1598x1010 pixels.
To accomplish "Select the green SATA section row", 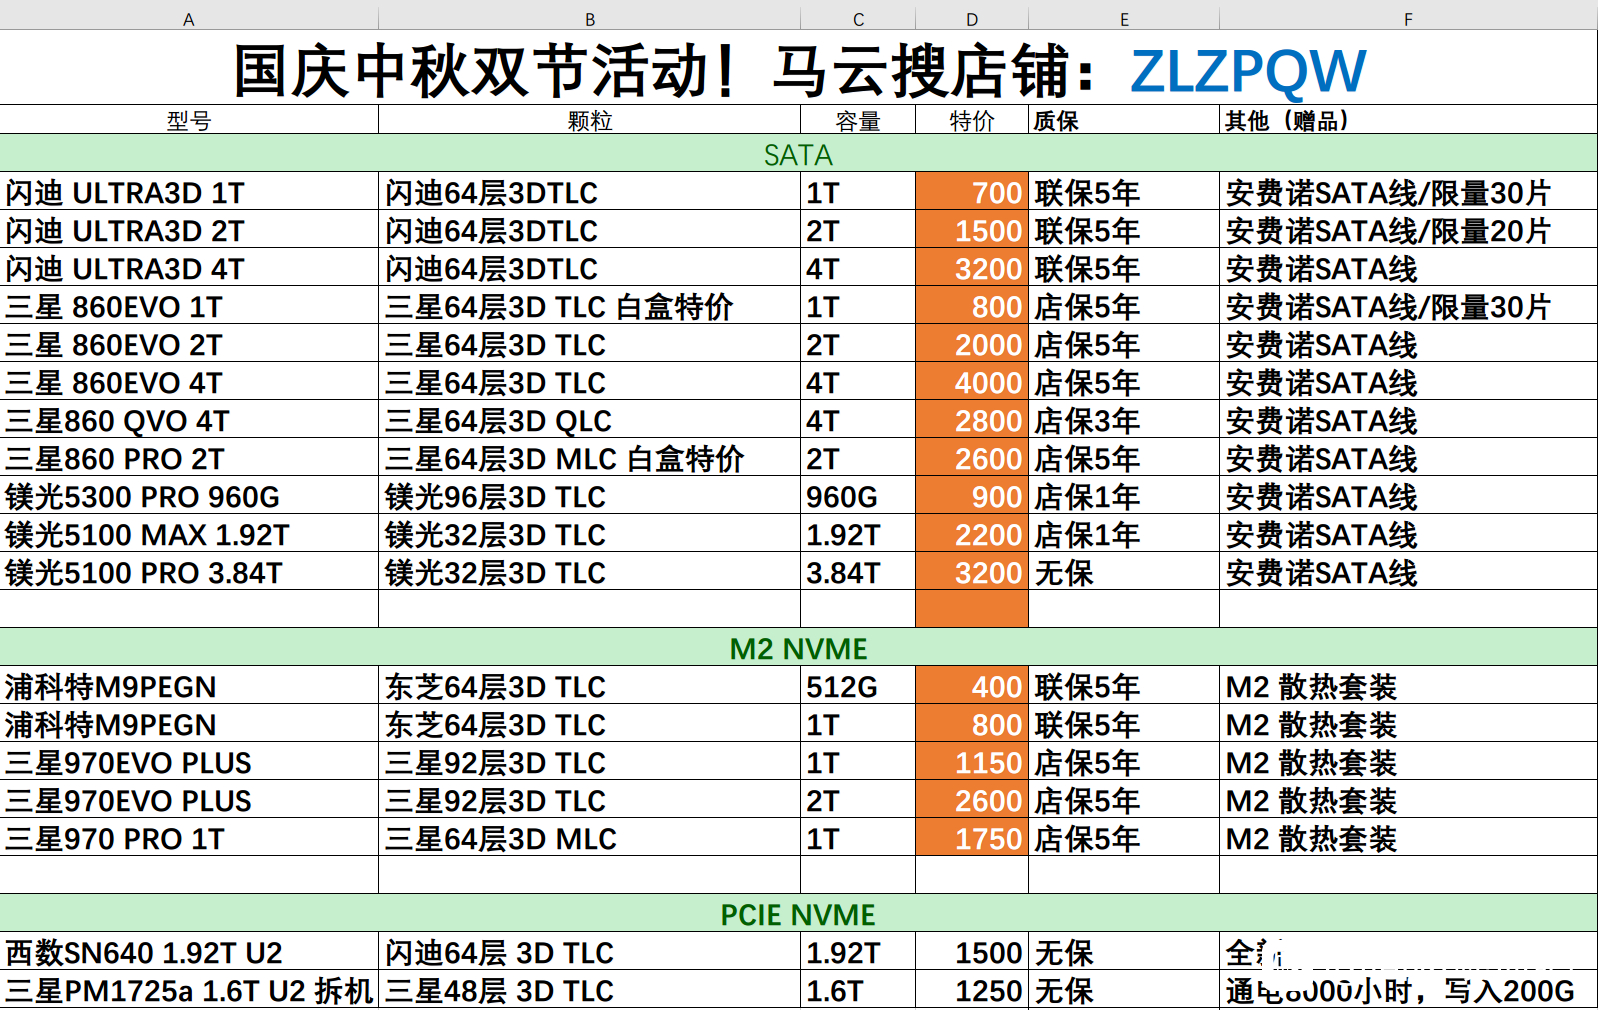I will (799, 154).
